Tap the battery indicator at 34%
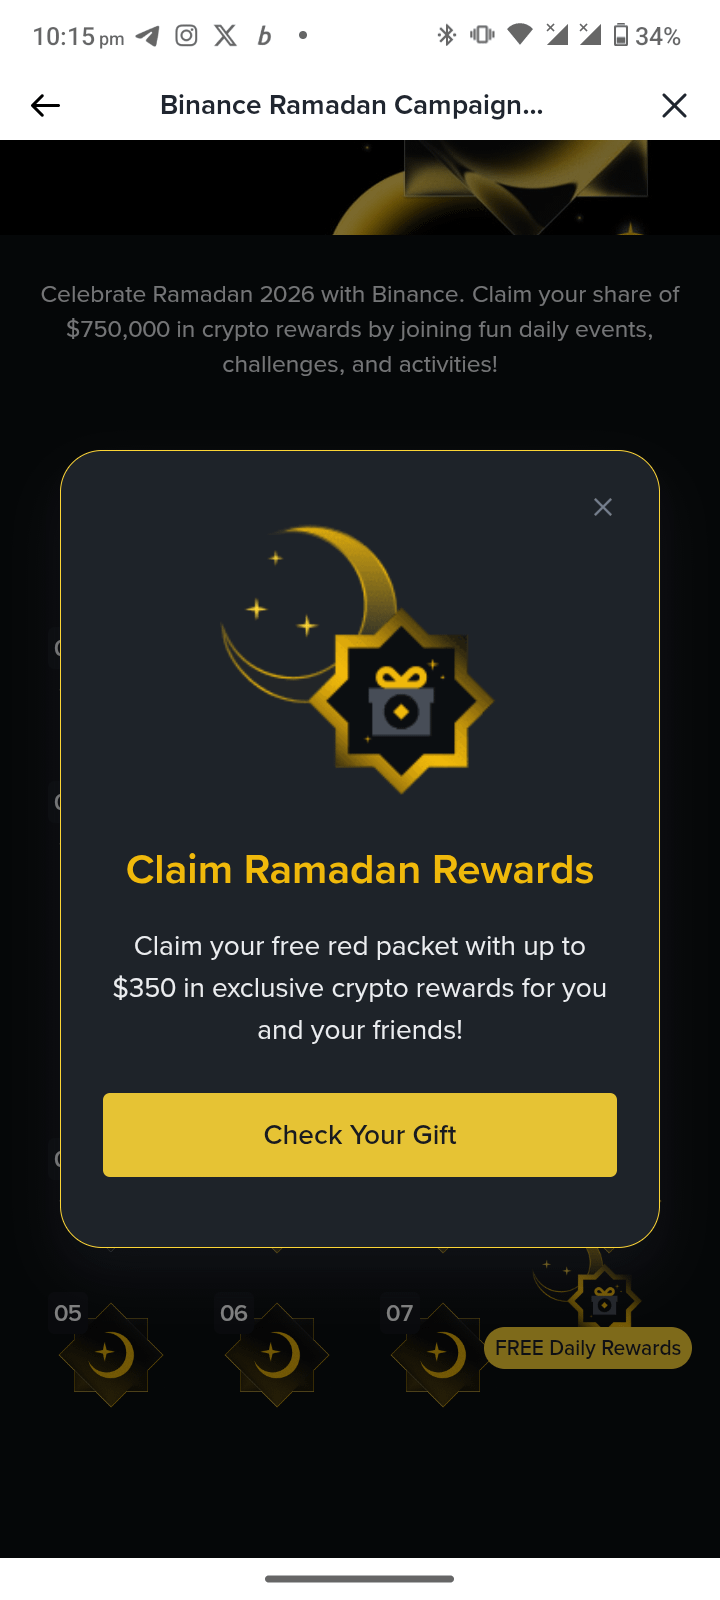 pyautogui.click(x=647, y=36)
